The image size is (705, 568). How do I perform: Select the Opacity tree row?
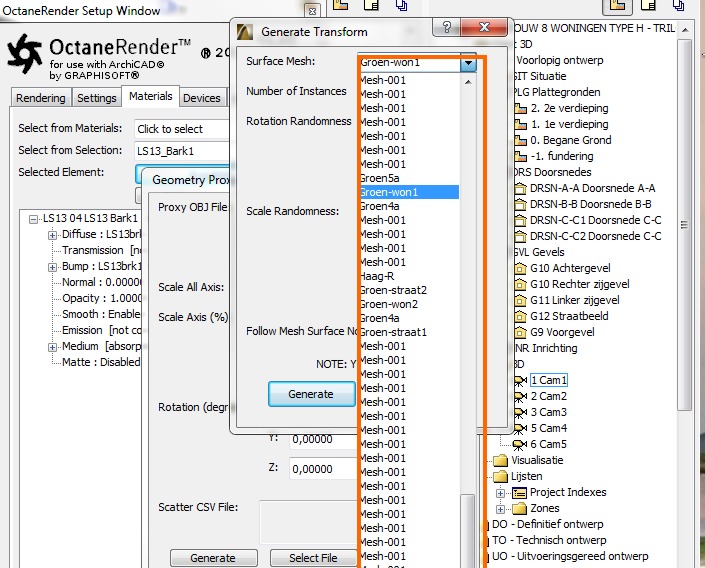coord(102,298)
